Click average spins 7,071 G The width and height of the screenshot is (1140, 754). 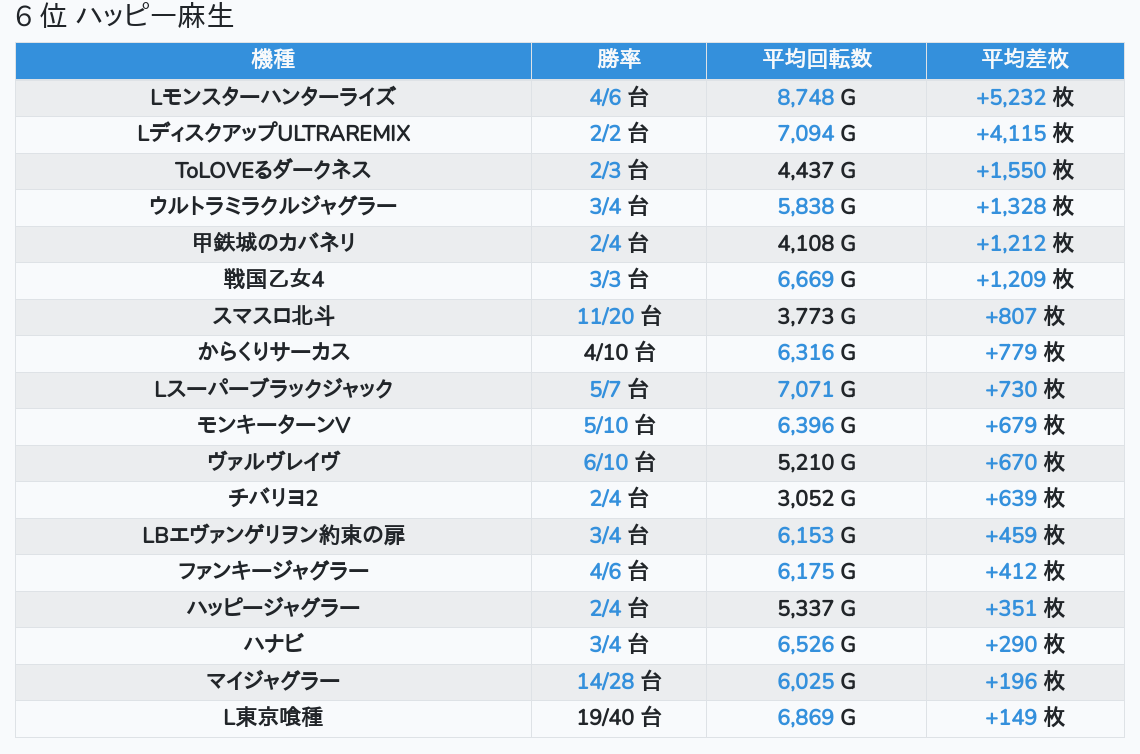tap(816, 389)
